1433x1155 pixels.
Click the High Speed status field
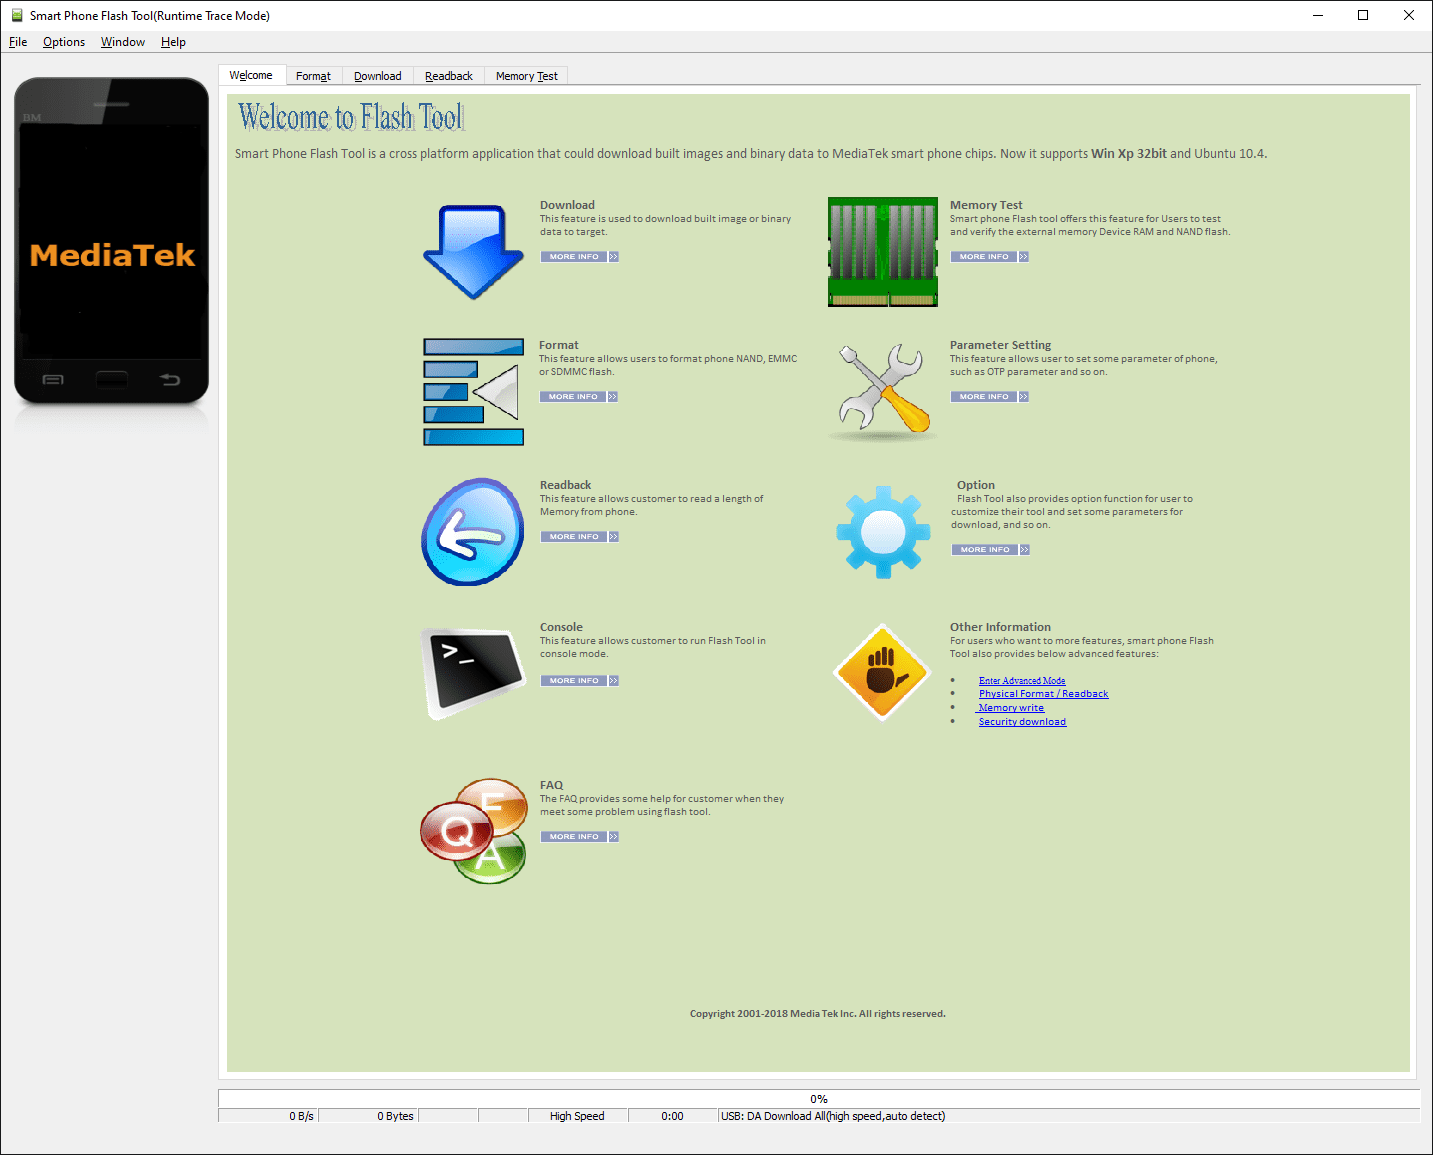[578, 1116]
